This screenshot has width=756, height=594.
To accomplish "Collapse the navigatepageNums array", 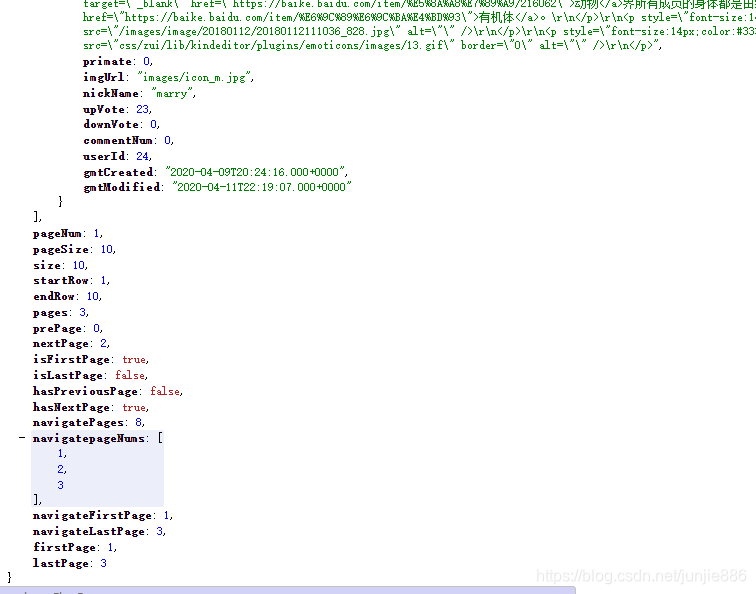I will pyautogui.click(x=22, y=438).
